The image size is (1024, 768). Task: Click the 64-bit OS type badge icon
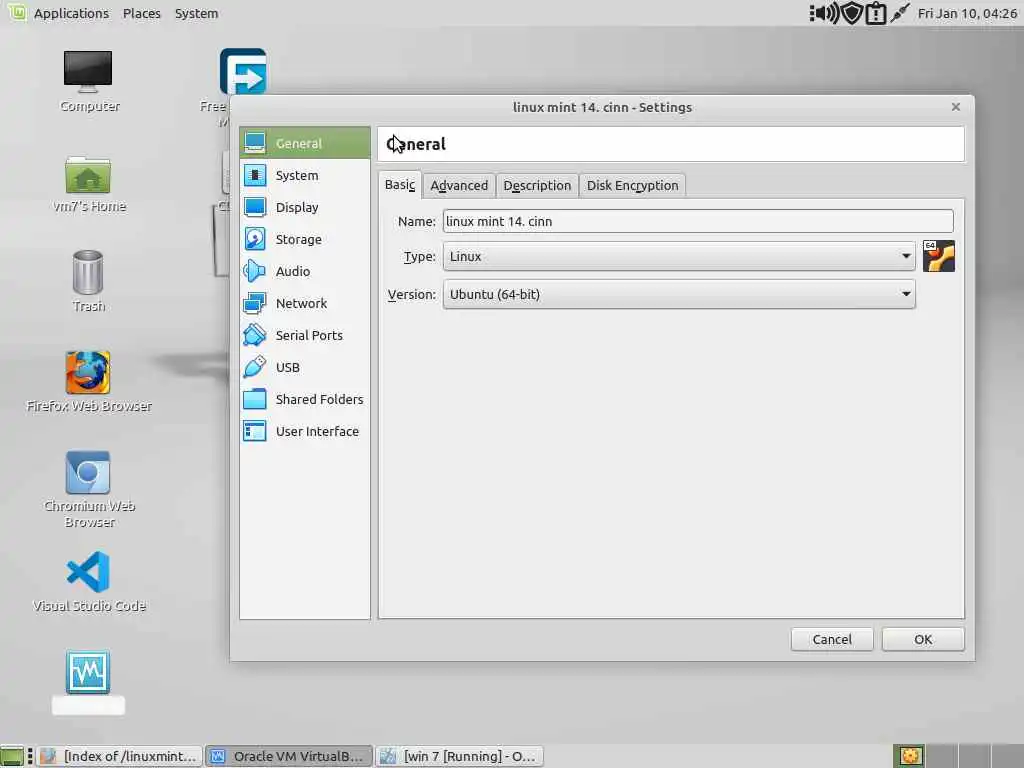938,256
